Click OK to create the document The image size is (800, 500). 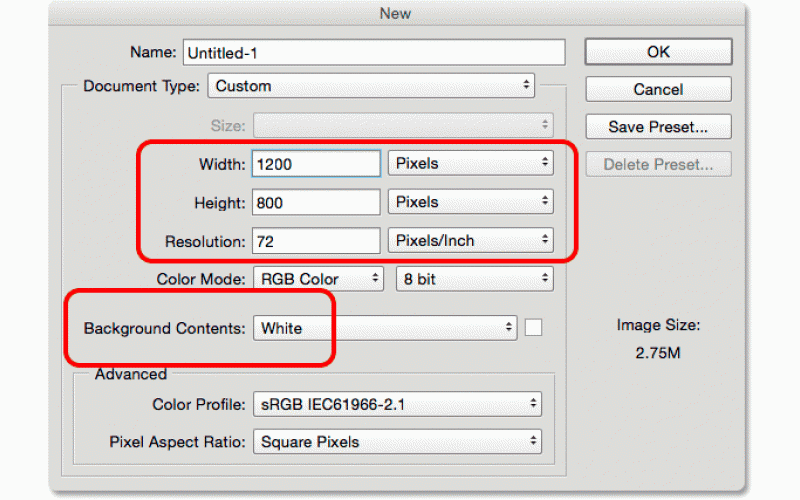[658, 52]
